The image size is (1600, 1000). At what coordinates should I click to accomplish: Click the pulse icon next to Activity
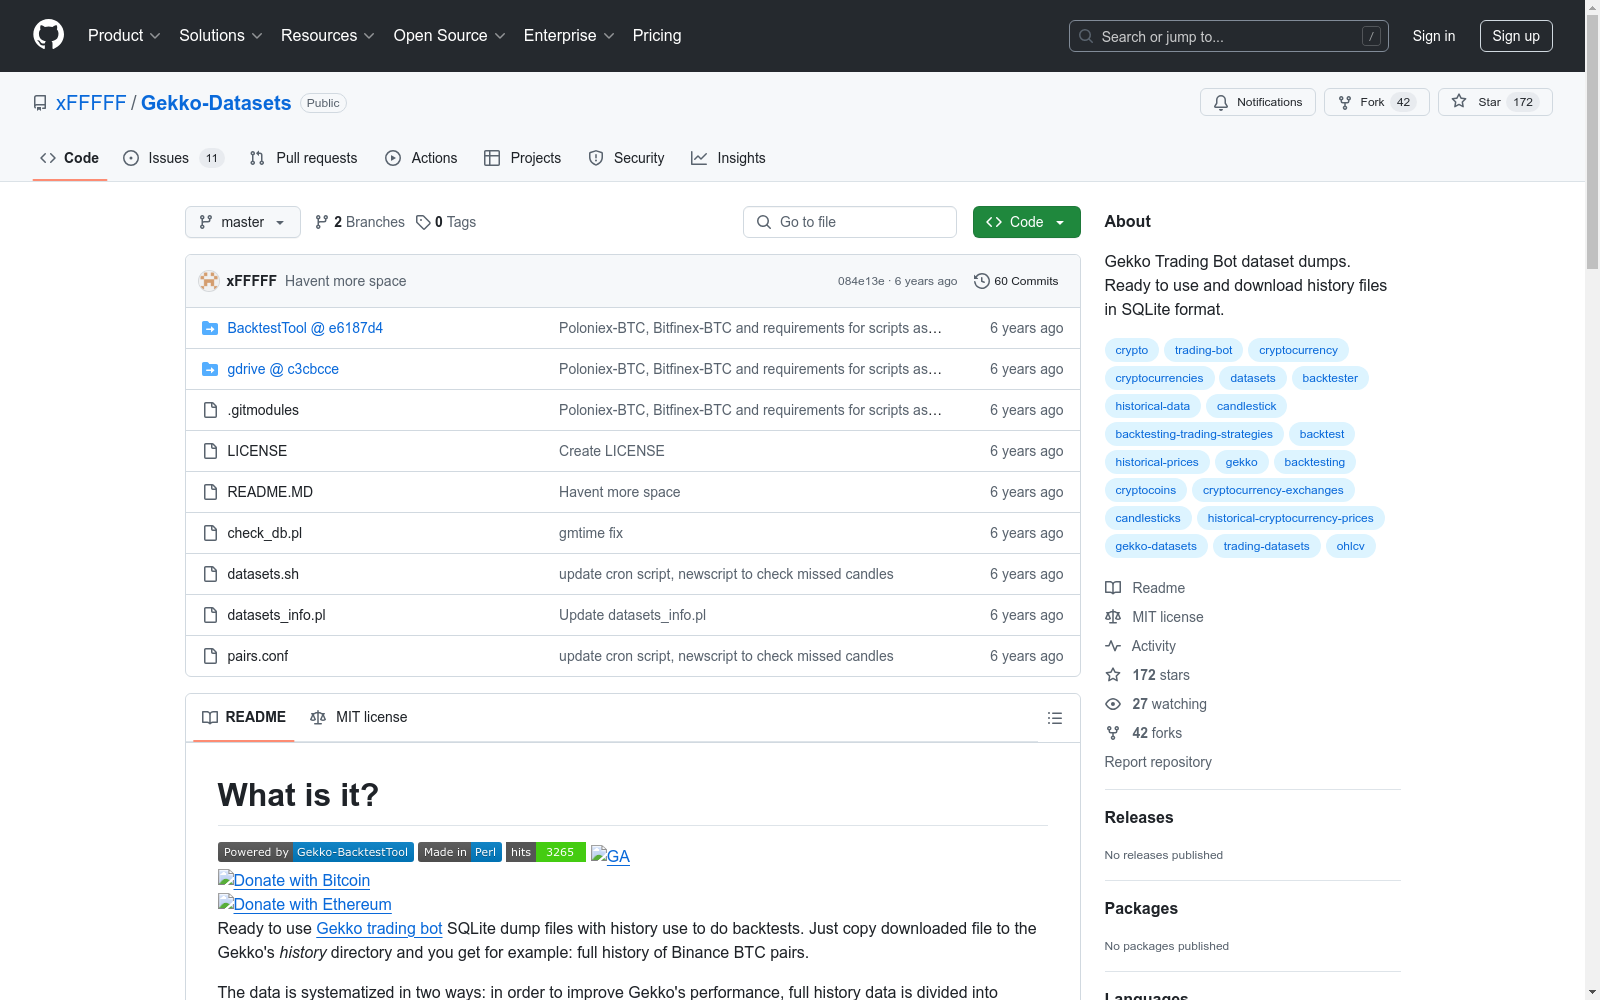1113,646
